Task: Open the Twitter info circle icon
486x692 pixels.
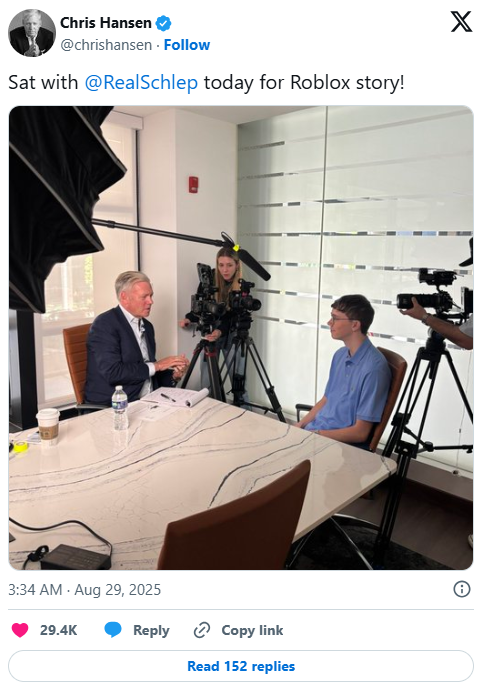Action: [x=462, y=589]
